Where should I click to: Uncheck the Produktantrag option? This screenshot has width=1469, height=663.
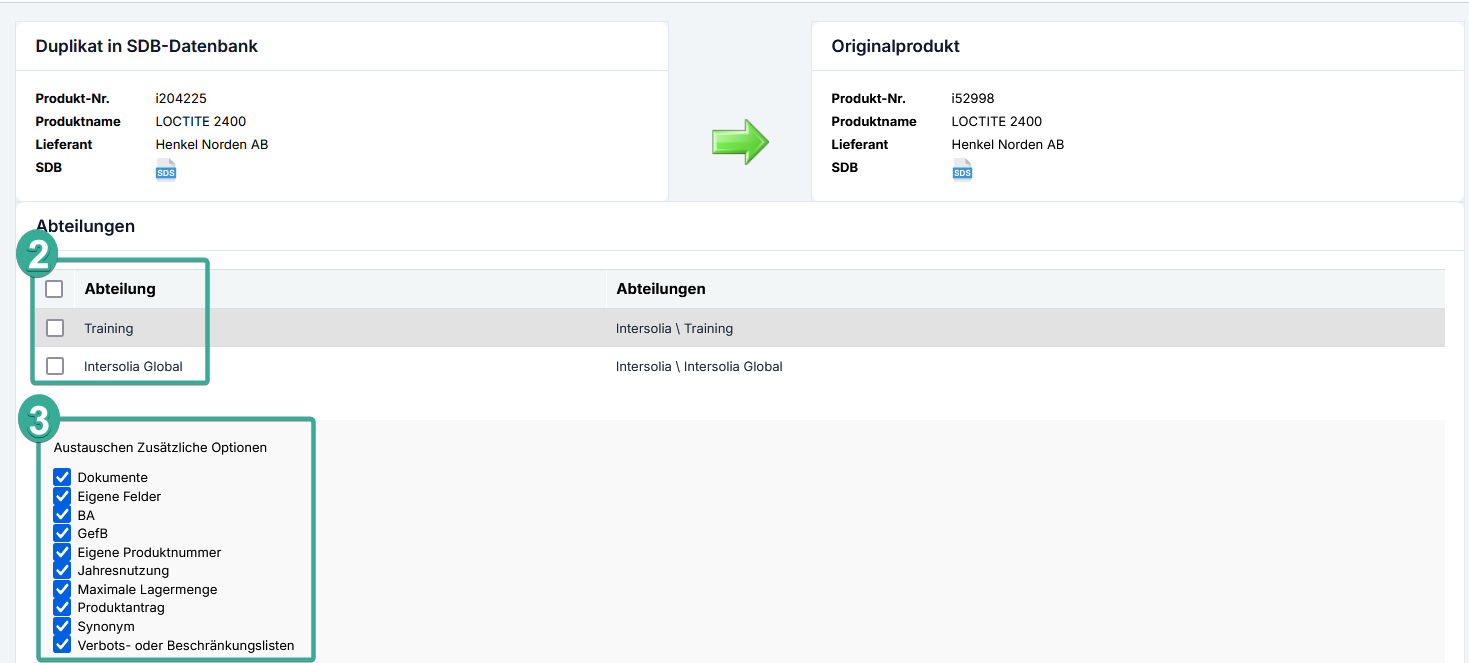pos(62,607)
